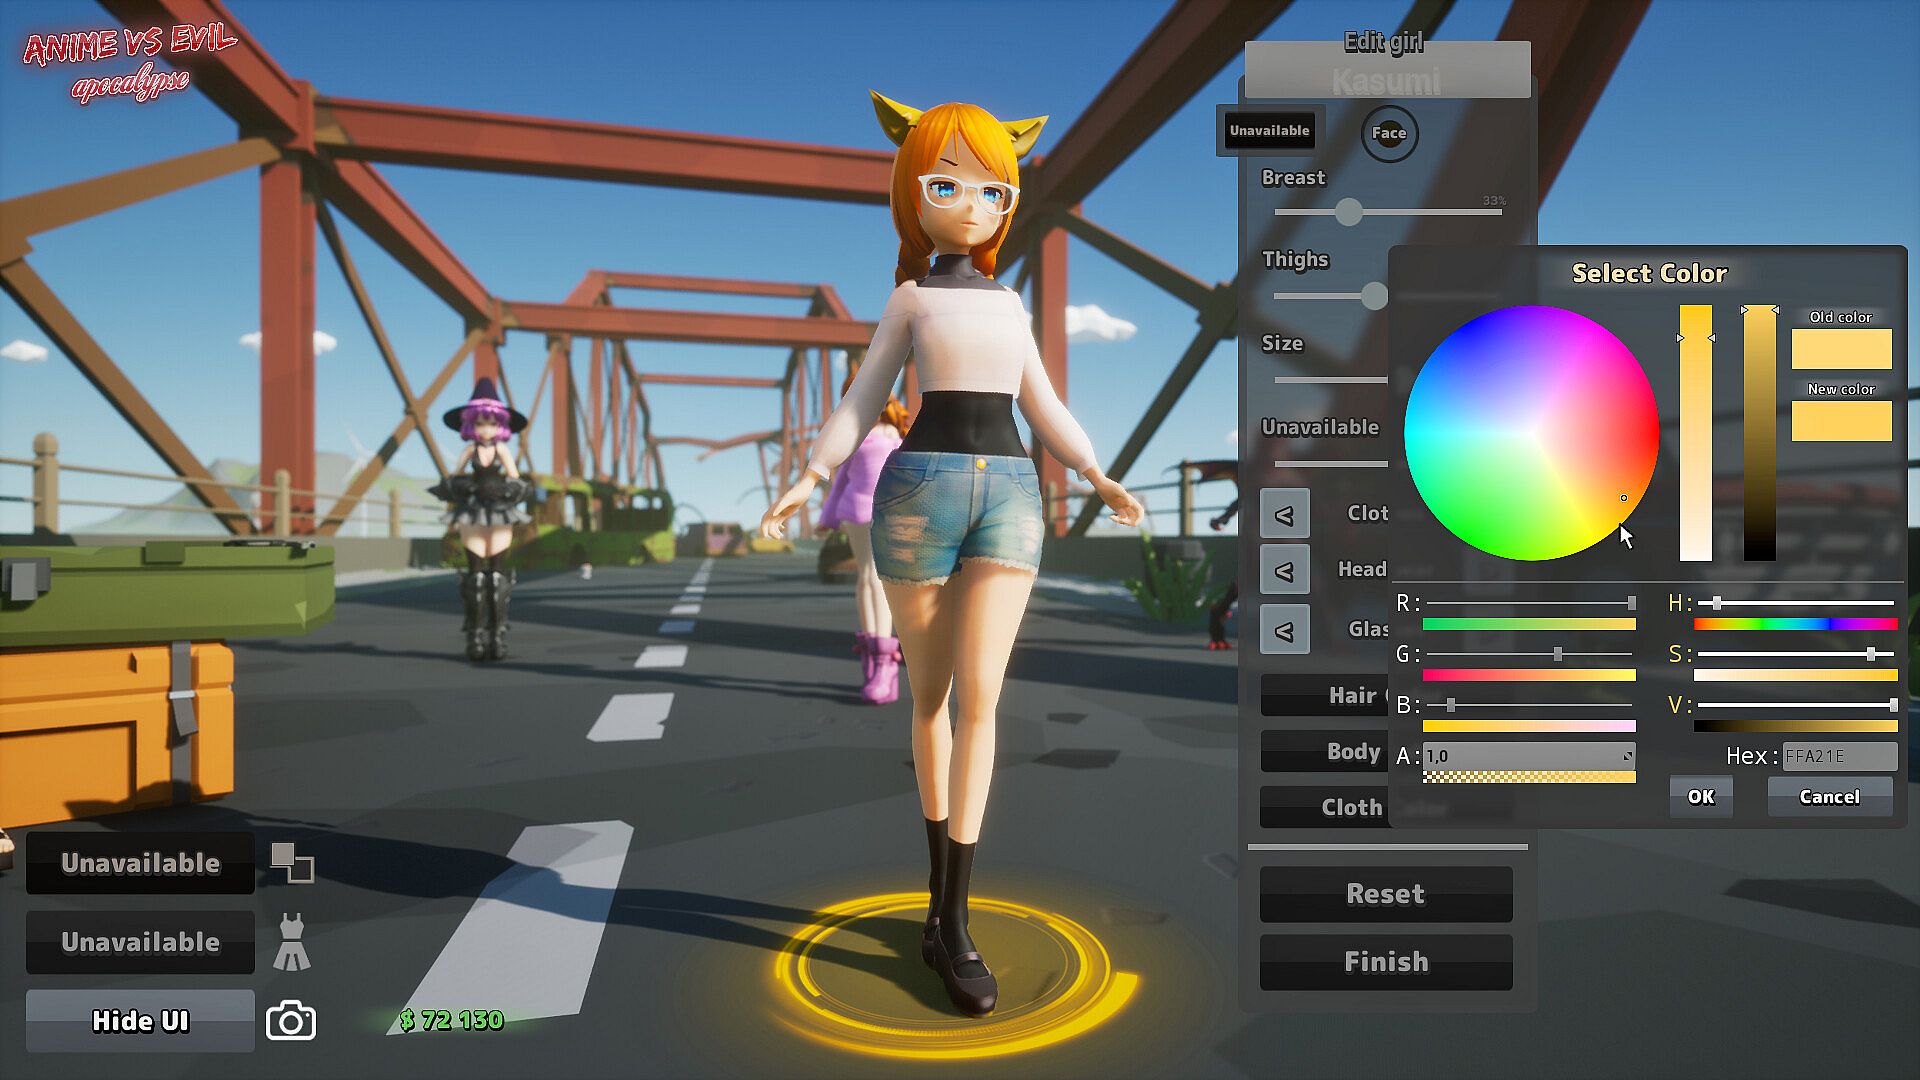Cancel the color selection
Screen dimensions: 1920x1080
1829,797
